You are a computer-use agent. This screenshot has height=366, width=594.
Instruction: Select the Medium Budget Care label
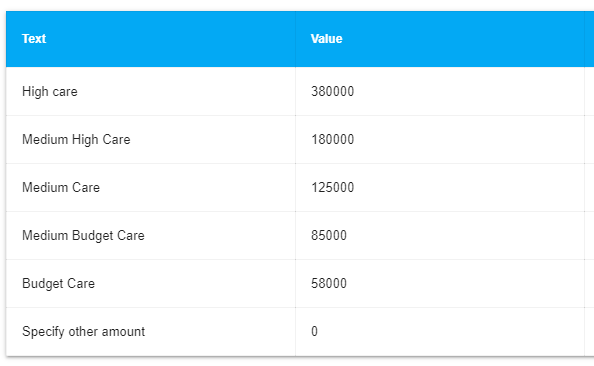pos(83,236)
